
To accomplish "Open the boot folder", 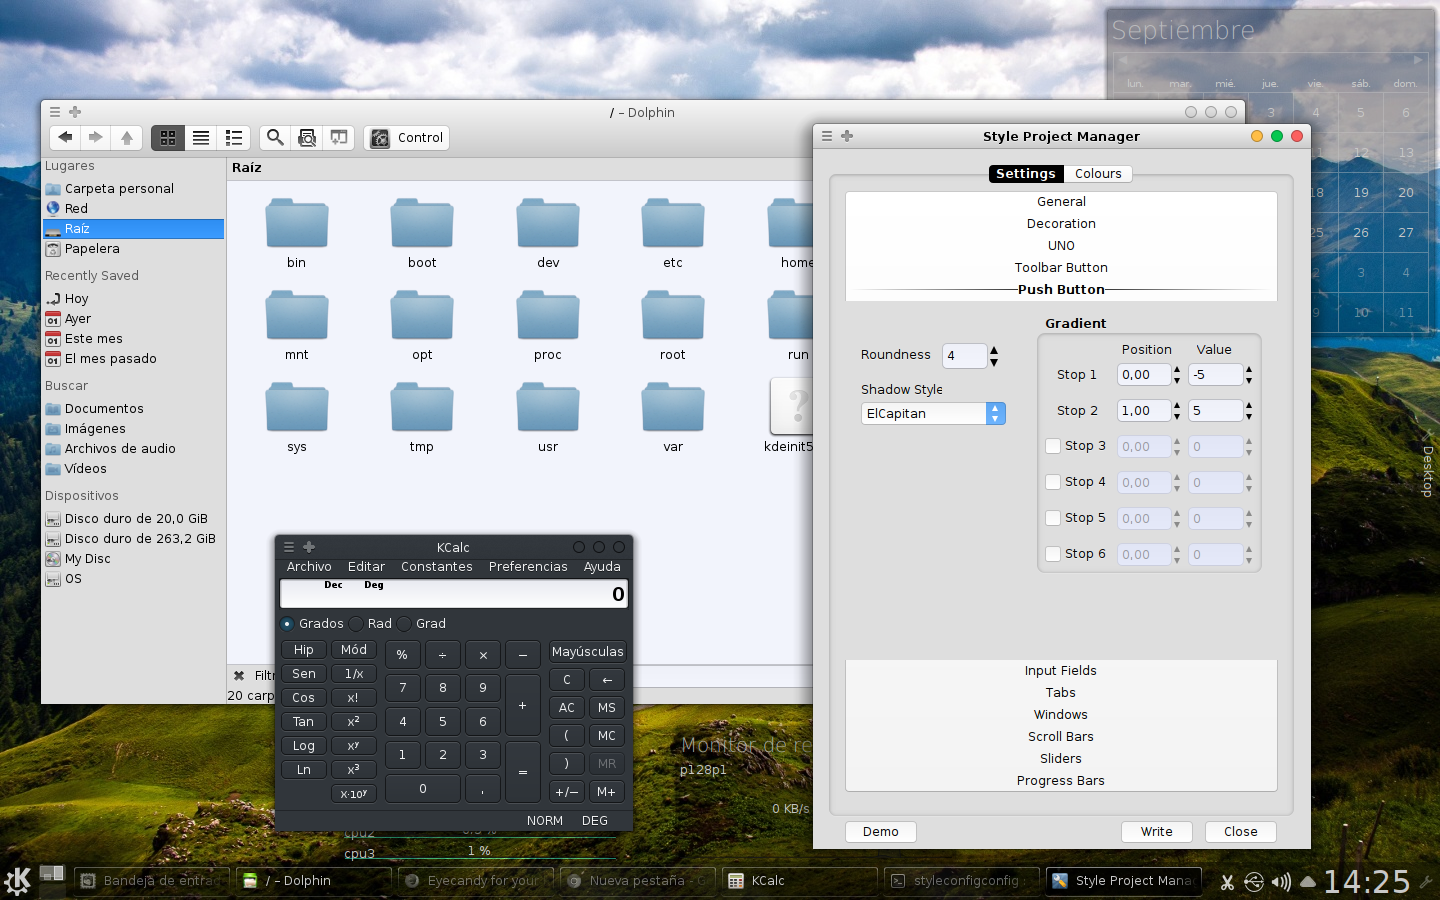I will (422, 233).
